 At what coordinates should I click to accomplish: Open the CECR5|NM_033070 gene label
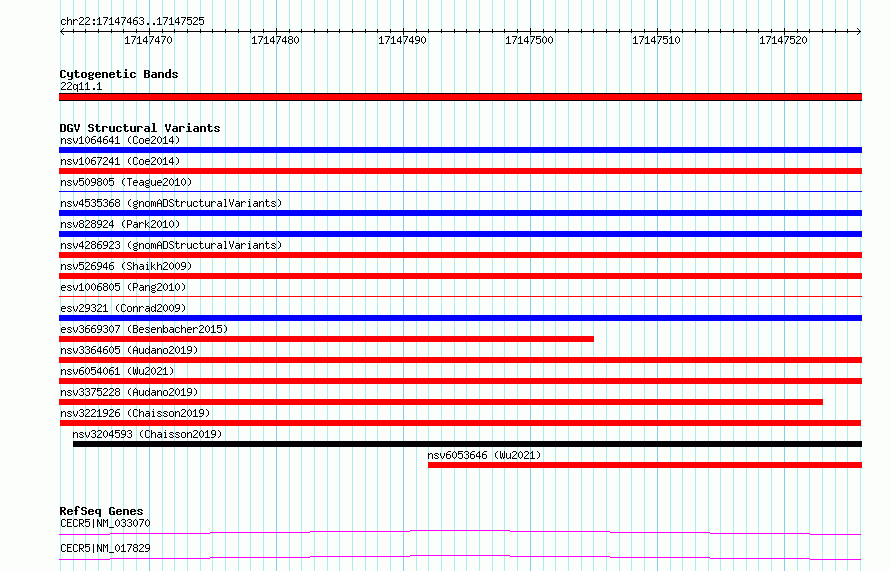[105, 523]
